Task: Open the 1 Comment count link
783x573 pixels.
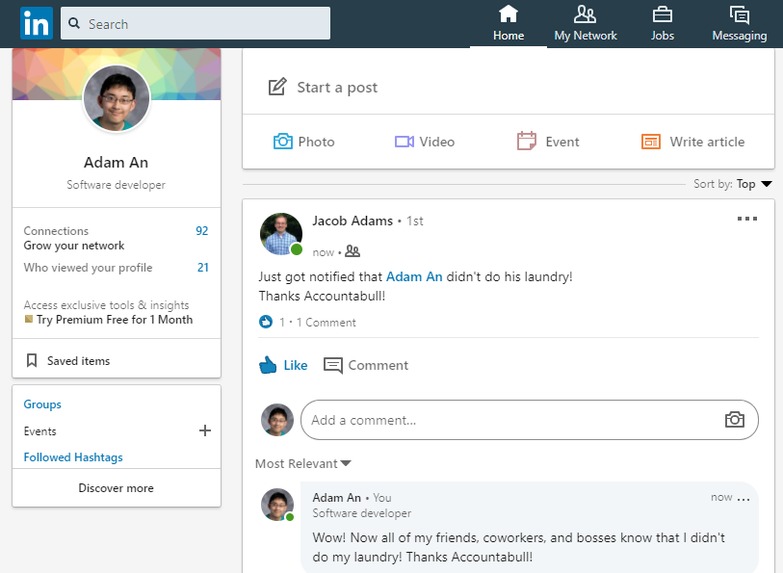Action: pyautogui.click(x=326, y=322)
